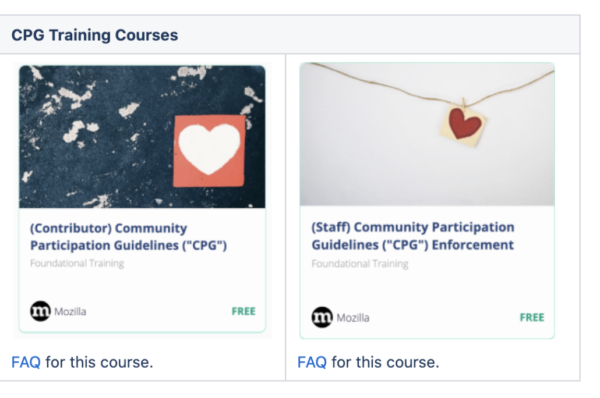Open "(Staff) Community Participation Guidelines Enforcement" title

coord(413,236)
